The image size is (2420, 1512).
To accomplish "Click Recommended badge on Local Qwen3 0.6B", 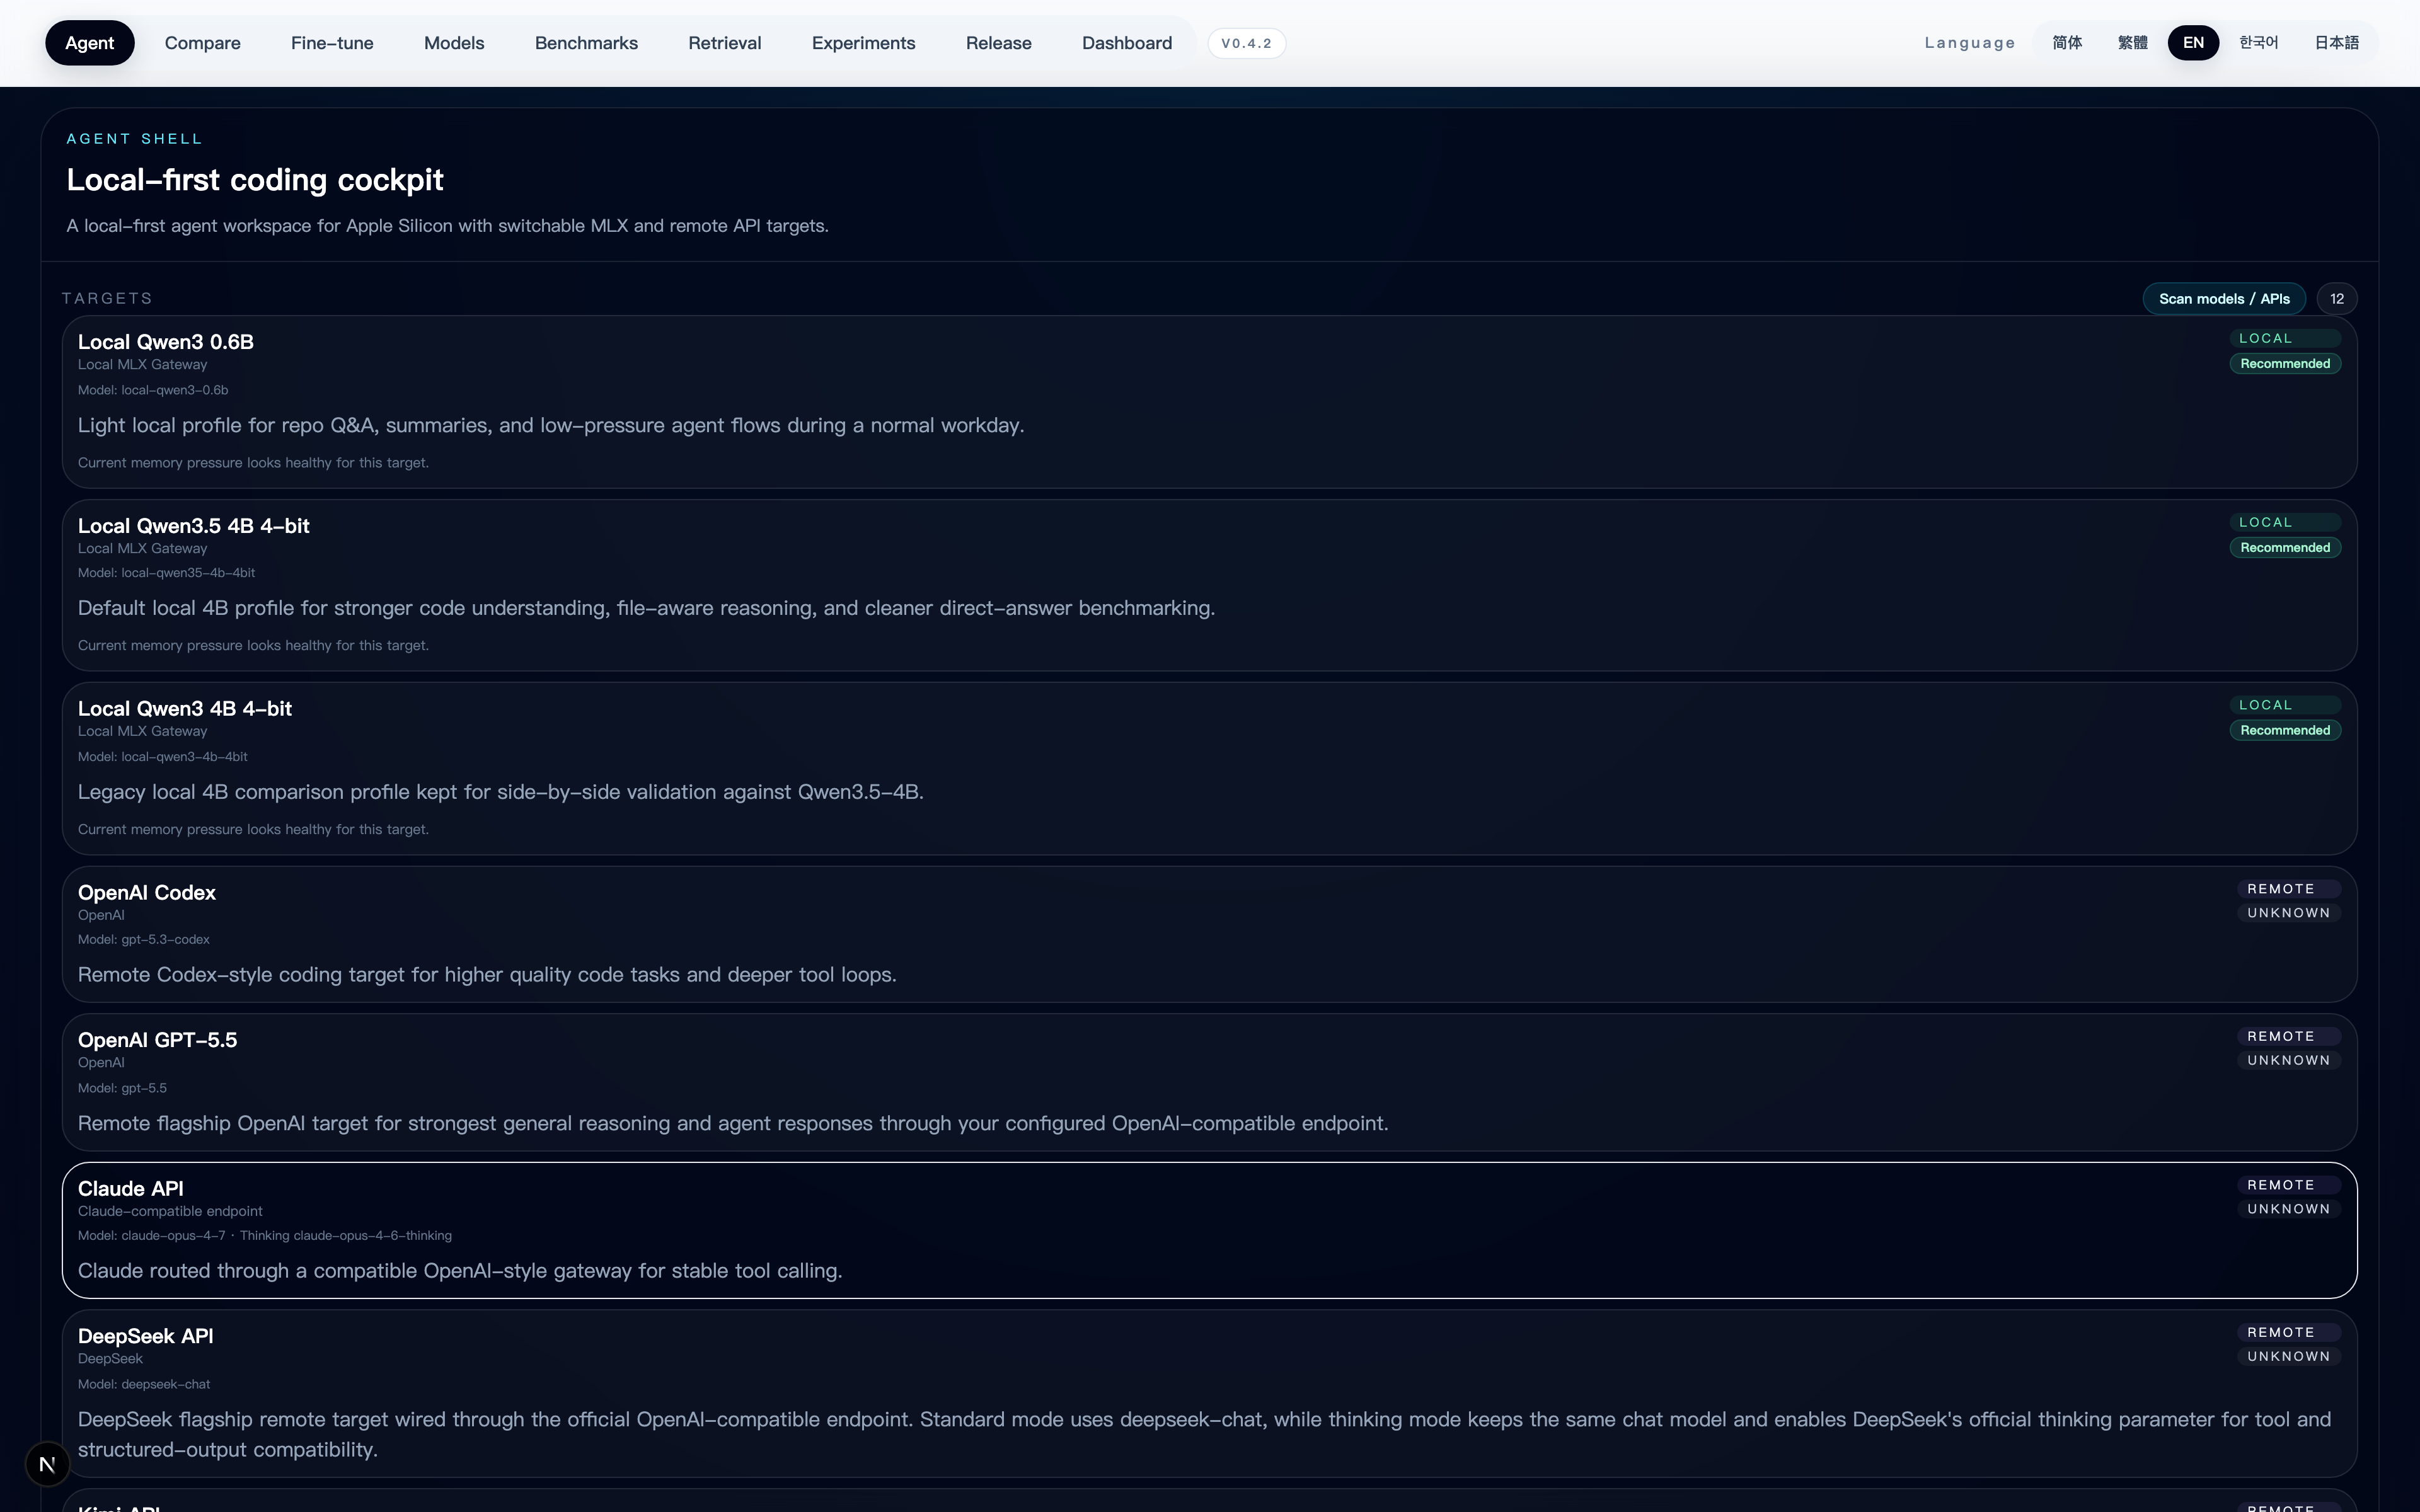I will (x=2285, y=364).
